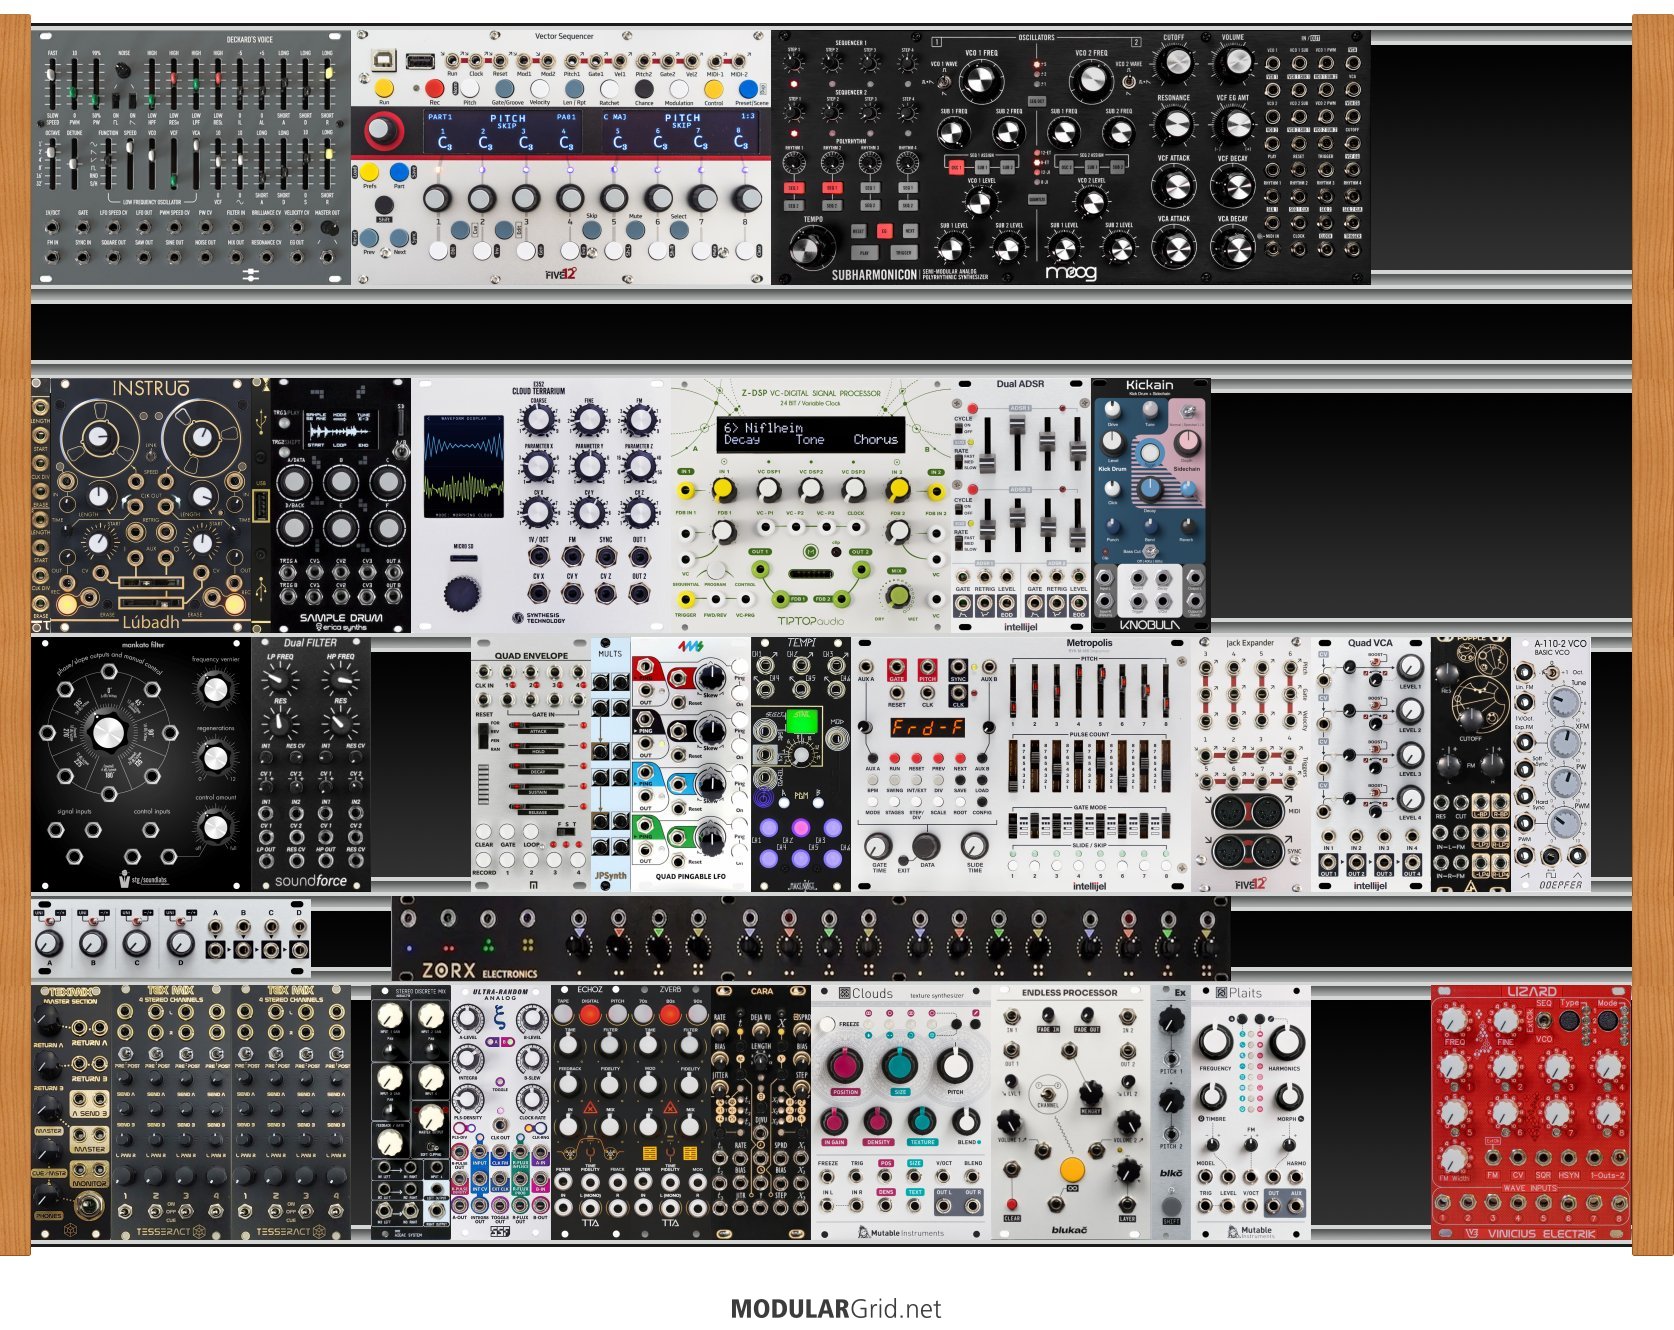Click the Freeze button on Clouds
Screen dimensions: 1674x1330
[827, 1025]
